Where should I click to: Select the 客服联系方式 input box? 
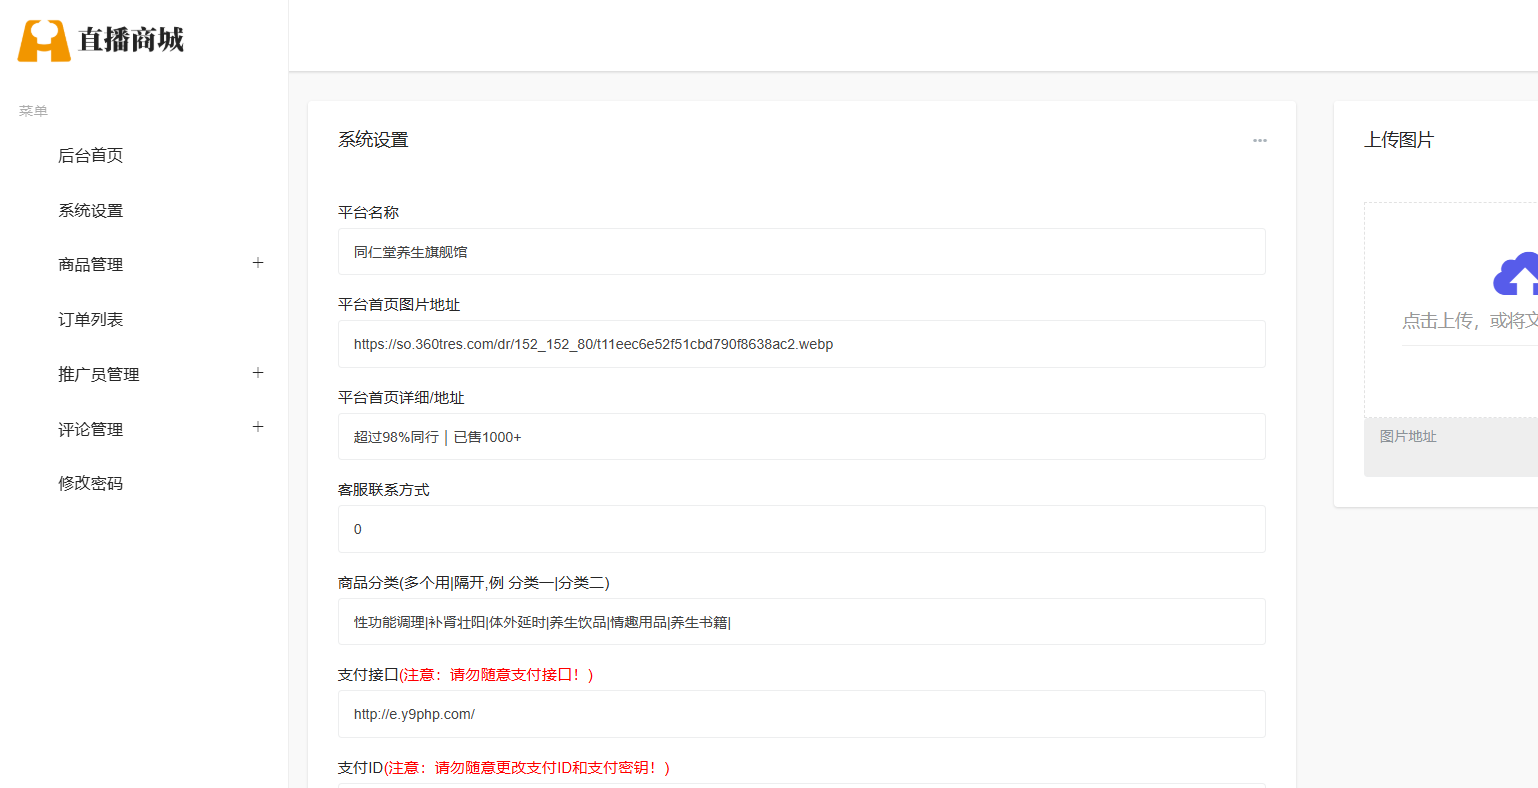point(801,529)
